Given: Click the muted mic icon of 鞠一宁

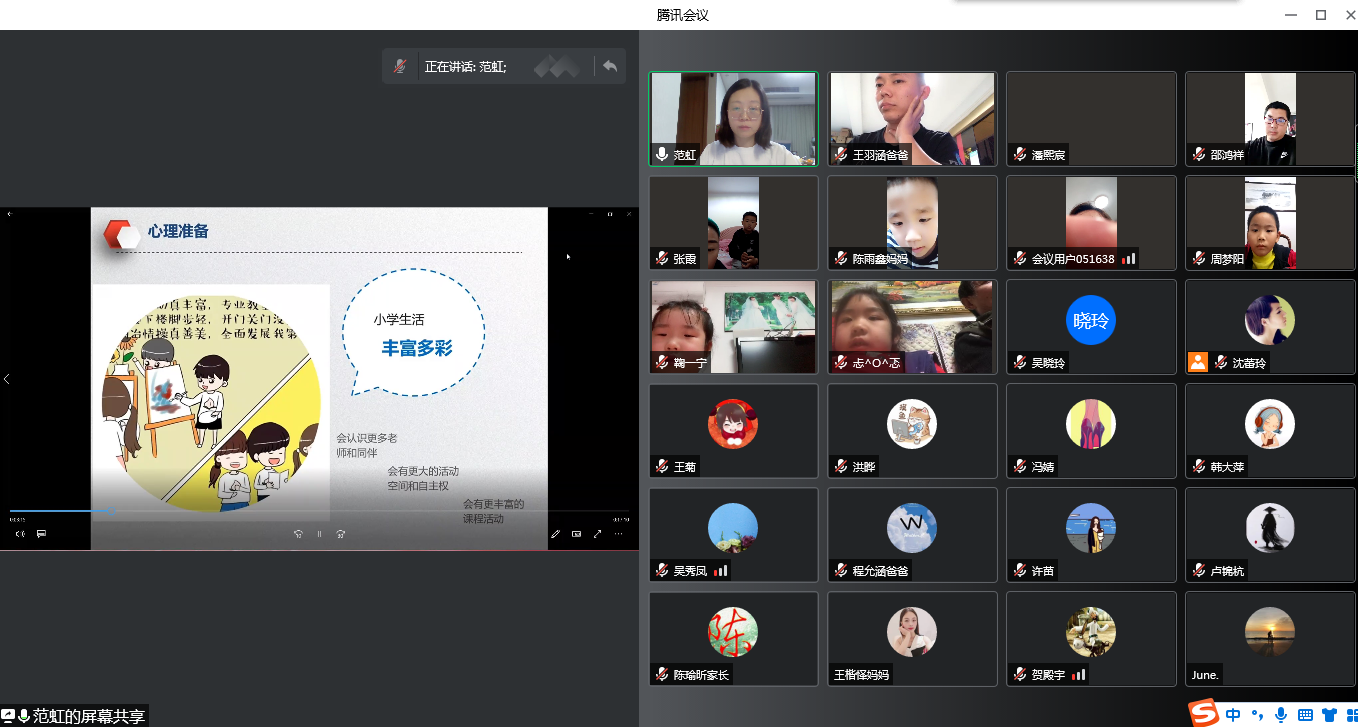Looking at the screenshot, I should (x=662, y=363).
